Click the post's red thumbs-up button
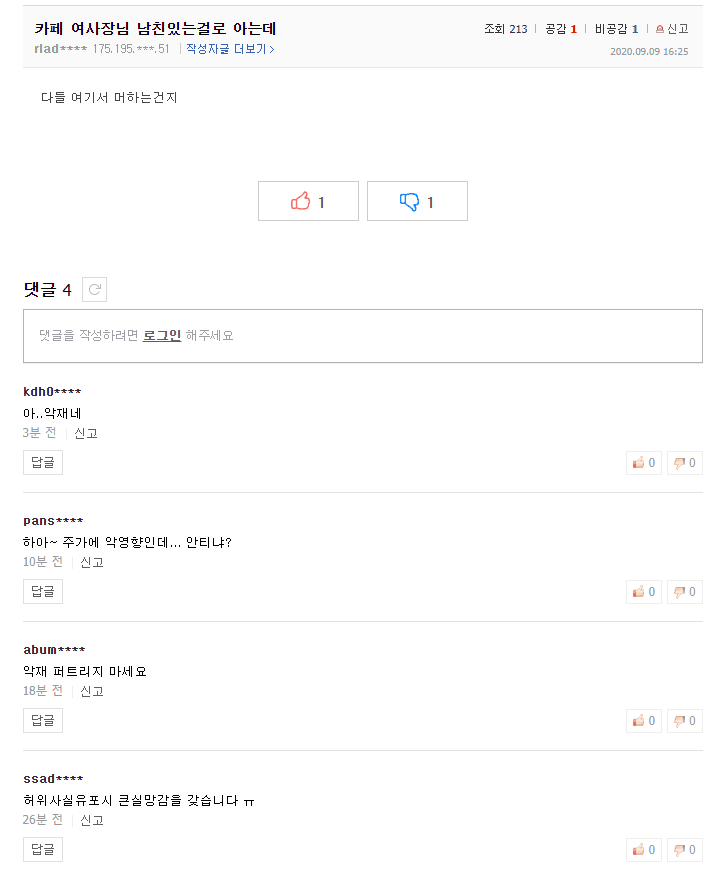Viewport: 718px width, 879px height. (x=308, y=201)
